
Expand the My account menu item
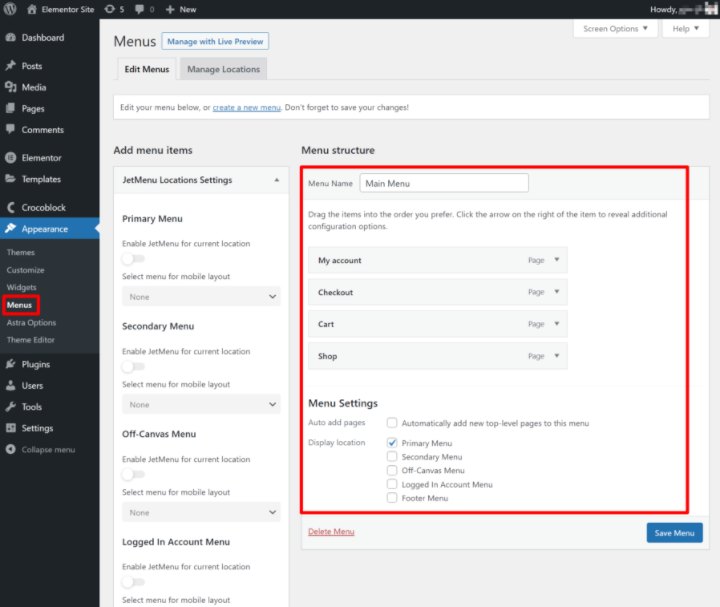(557, 260)
